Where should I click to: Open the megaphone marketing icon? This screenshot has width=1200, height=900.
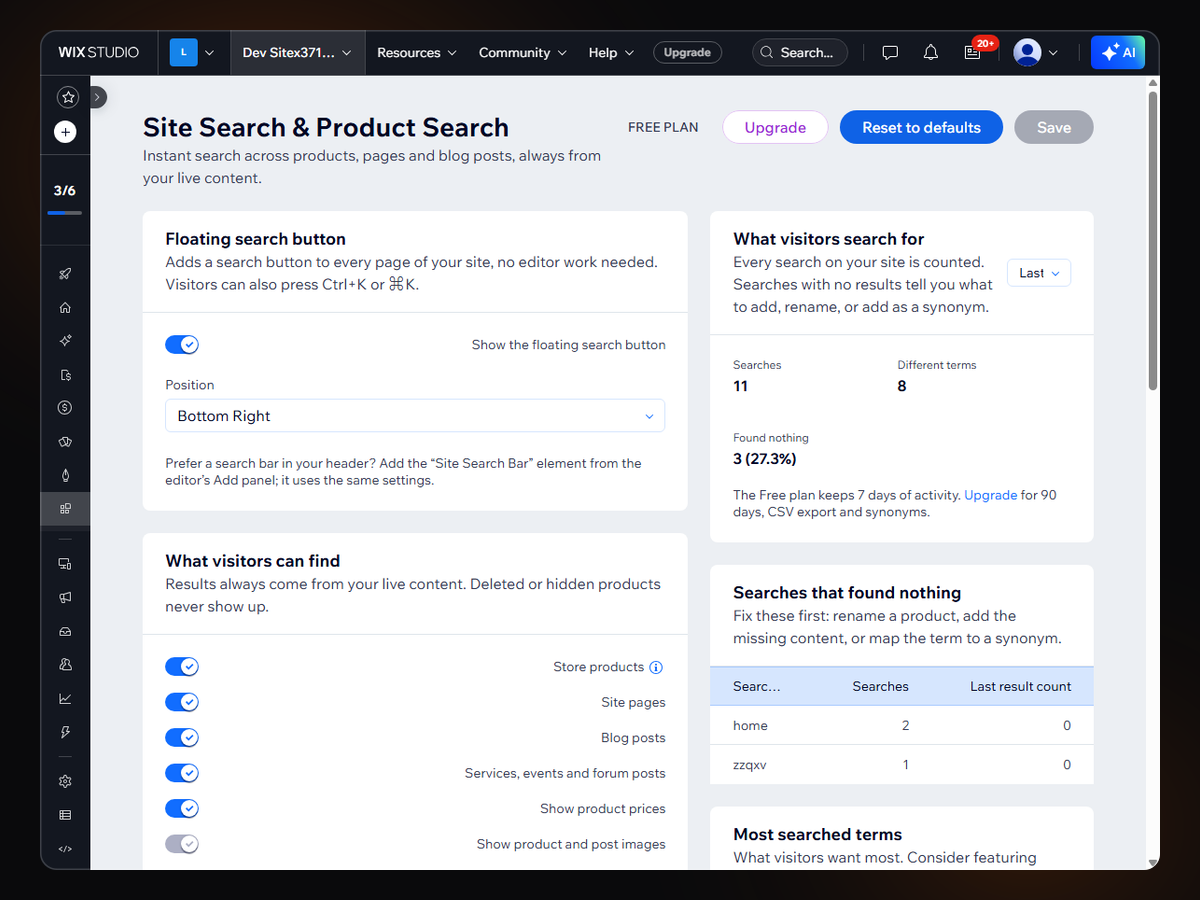tap(65, 598)
